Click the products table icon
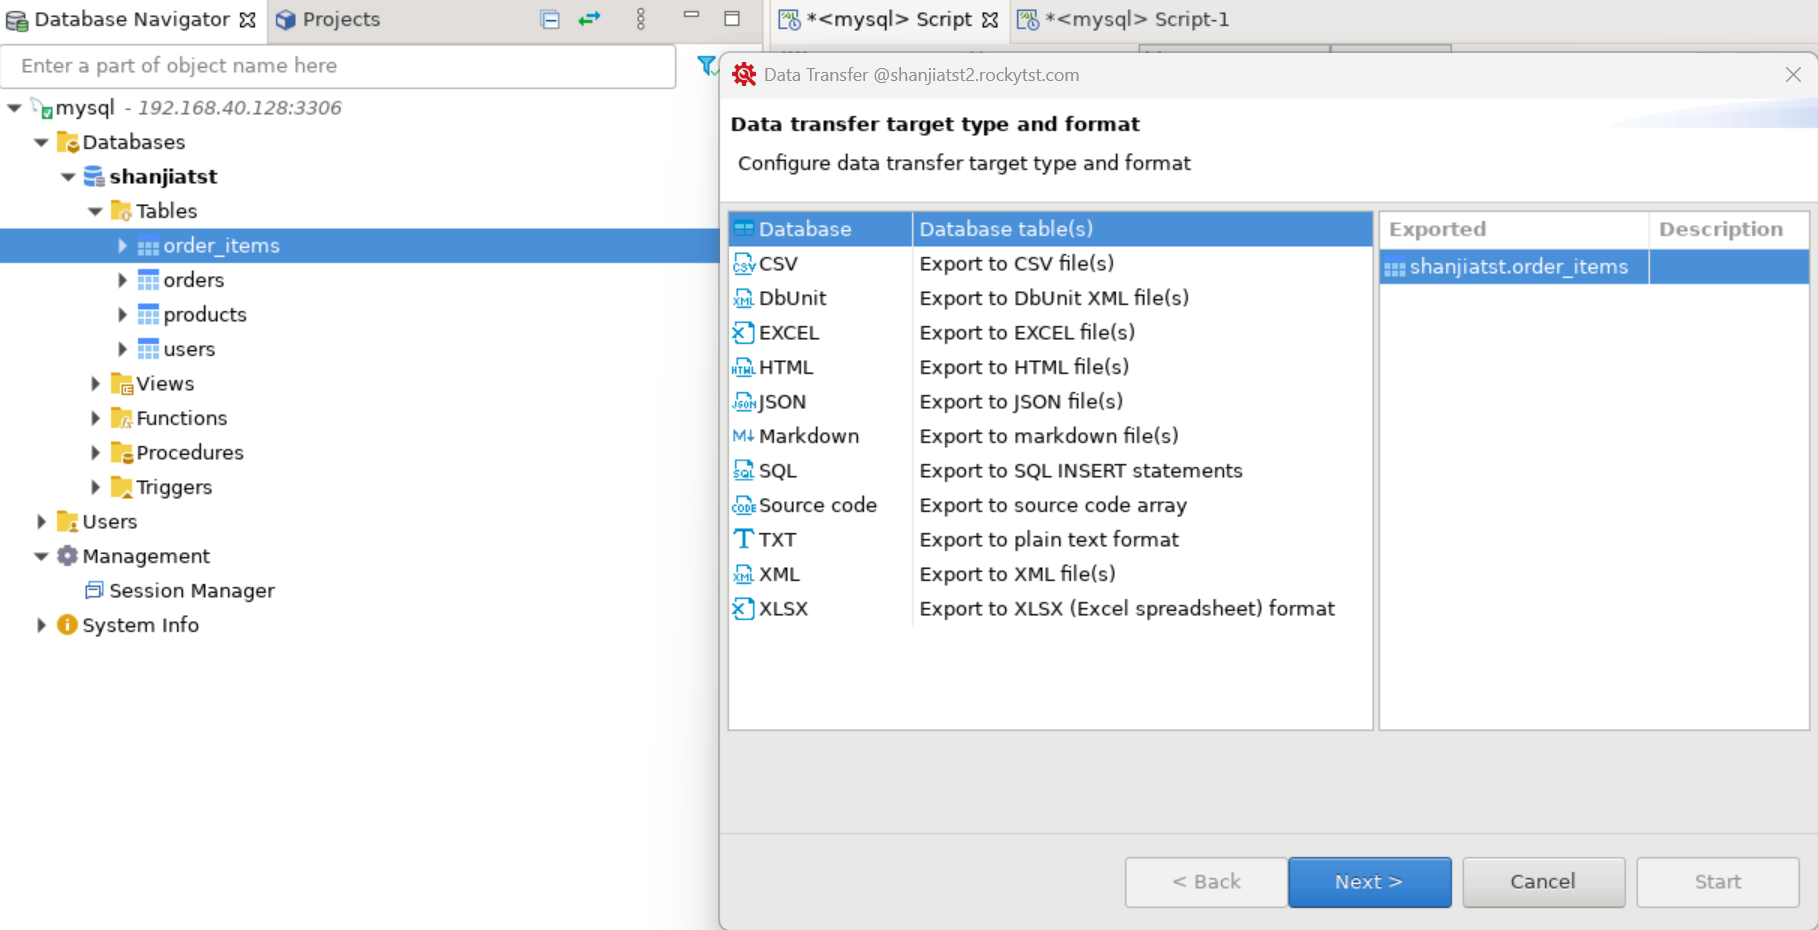 [x=148, y=315]
